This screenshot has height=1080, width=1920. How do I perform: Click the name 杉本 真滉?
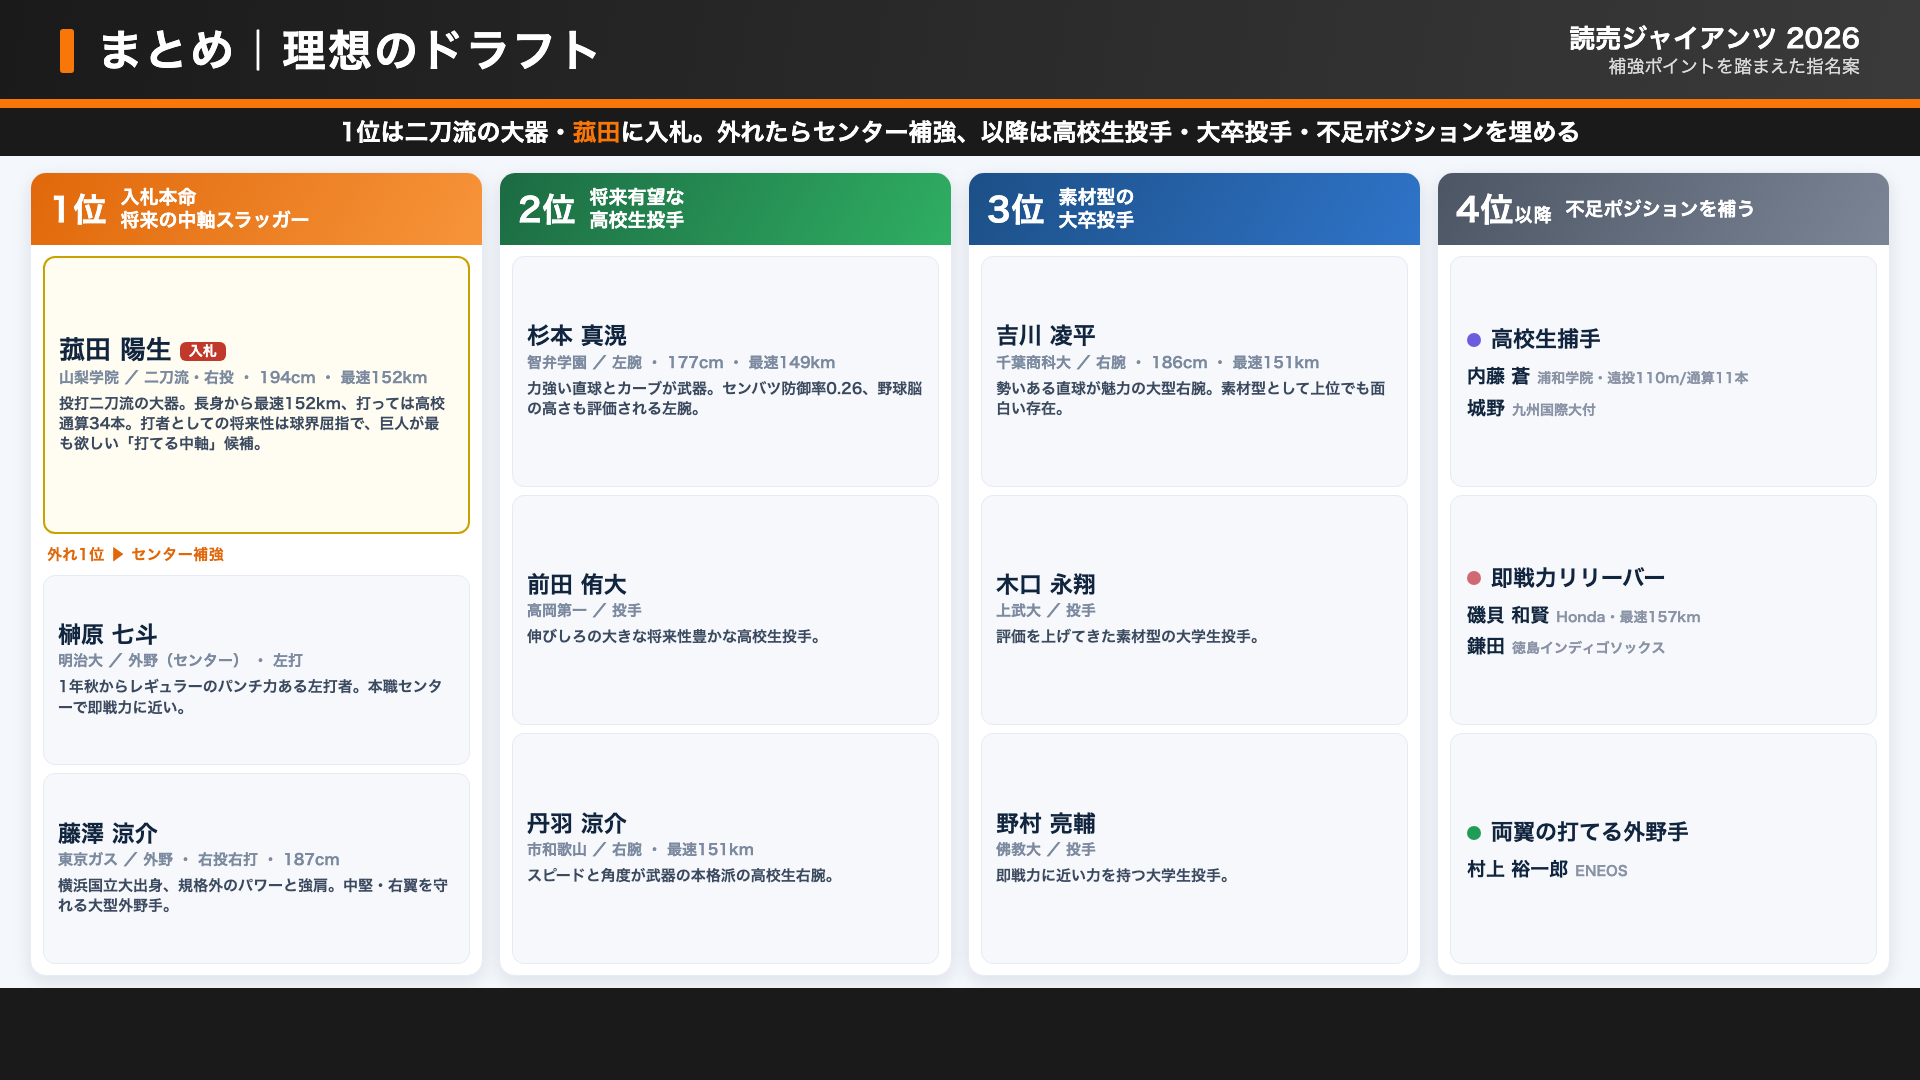(577, 335)
